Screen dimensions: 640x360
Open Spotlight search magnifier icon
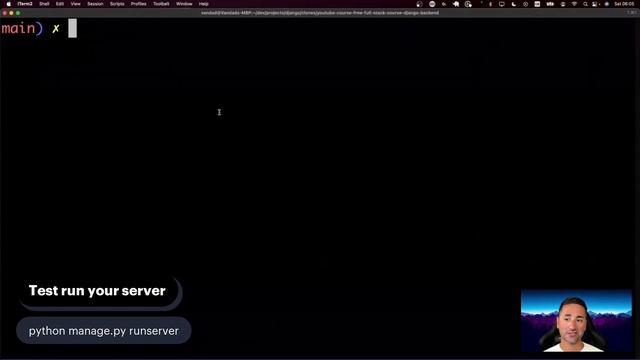coord(585,4)
